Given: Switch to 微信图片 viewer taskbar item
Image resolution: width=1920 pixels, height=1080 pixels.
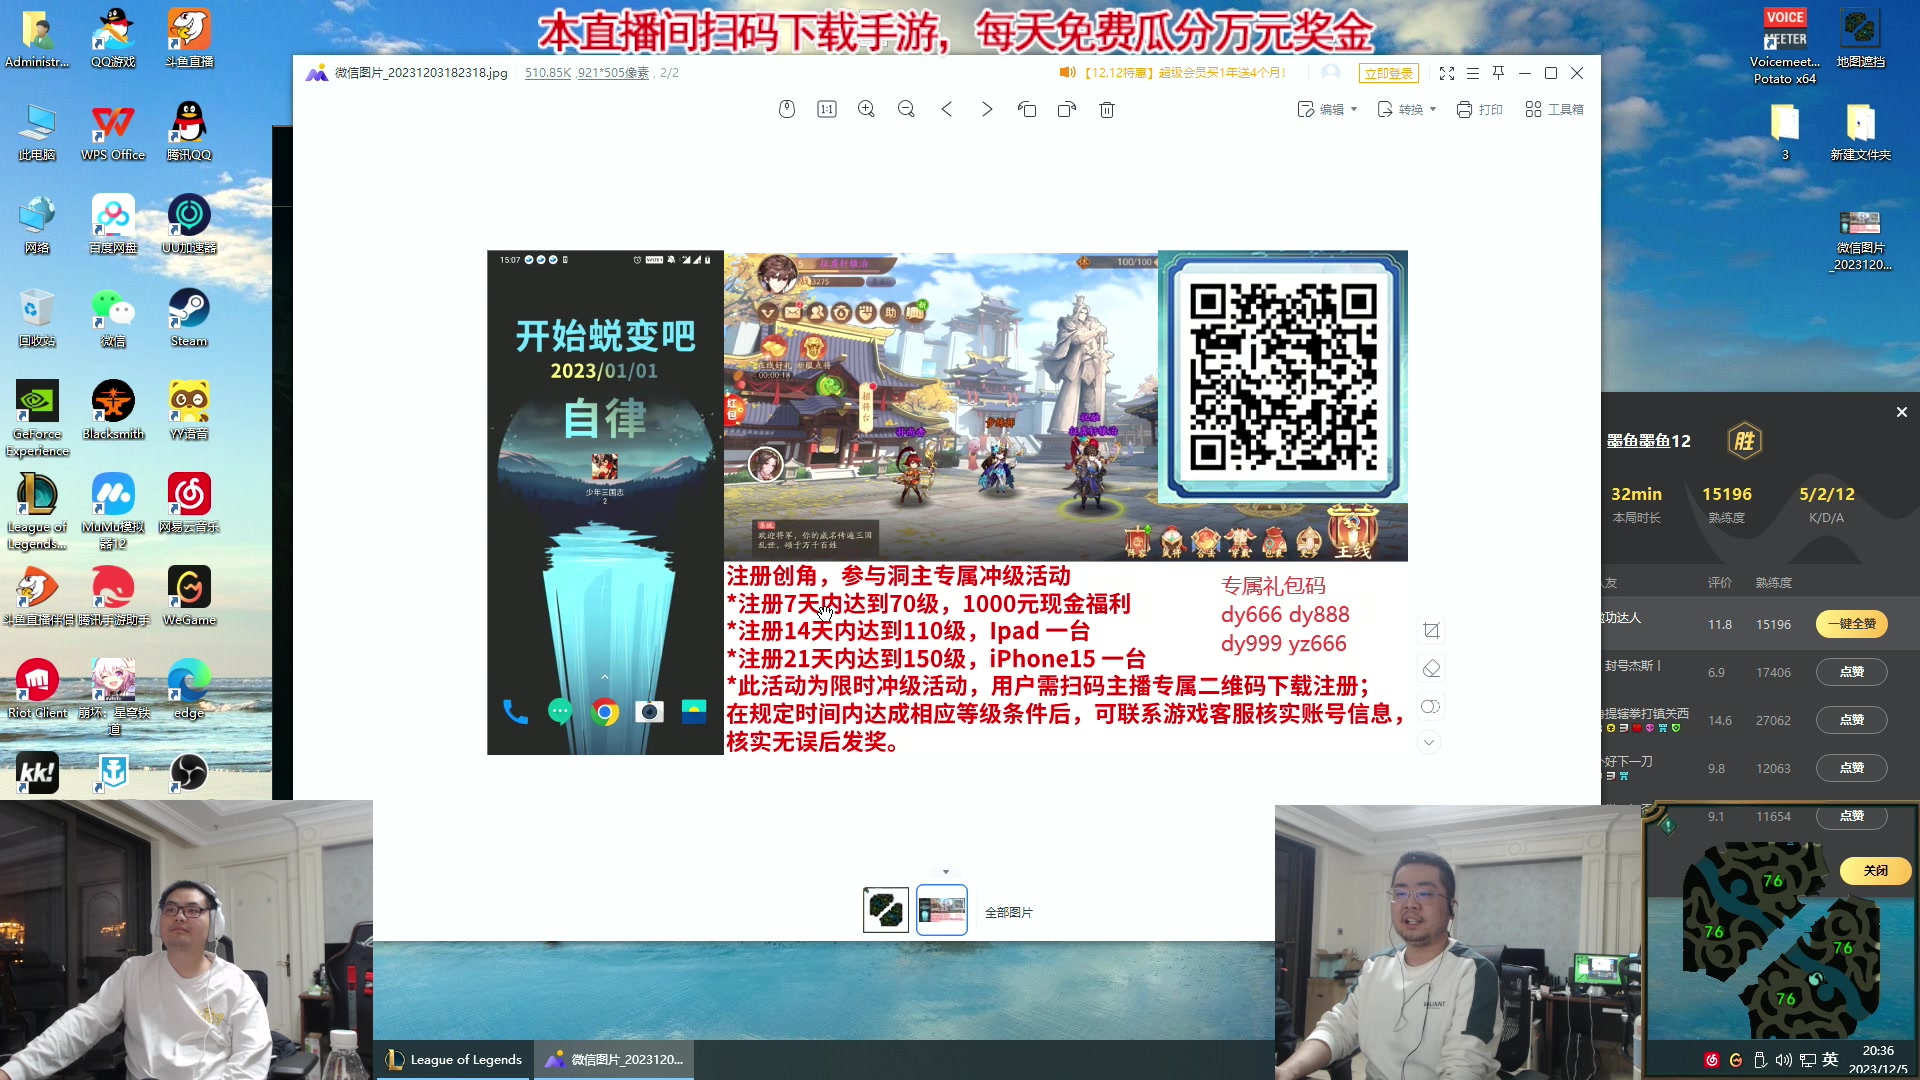Looking at the screenshot, I should coord(614,1059).
